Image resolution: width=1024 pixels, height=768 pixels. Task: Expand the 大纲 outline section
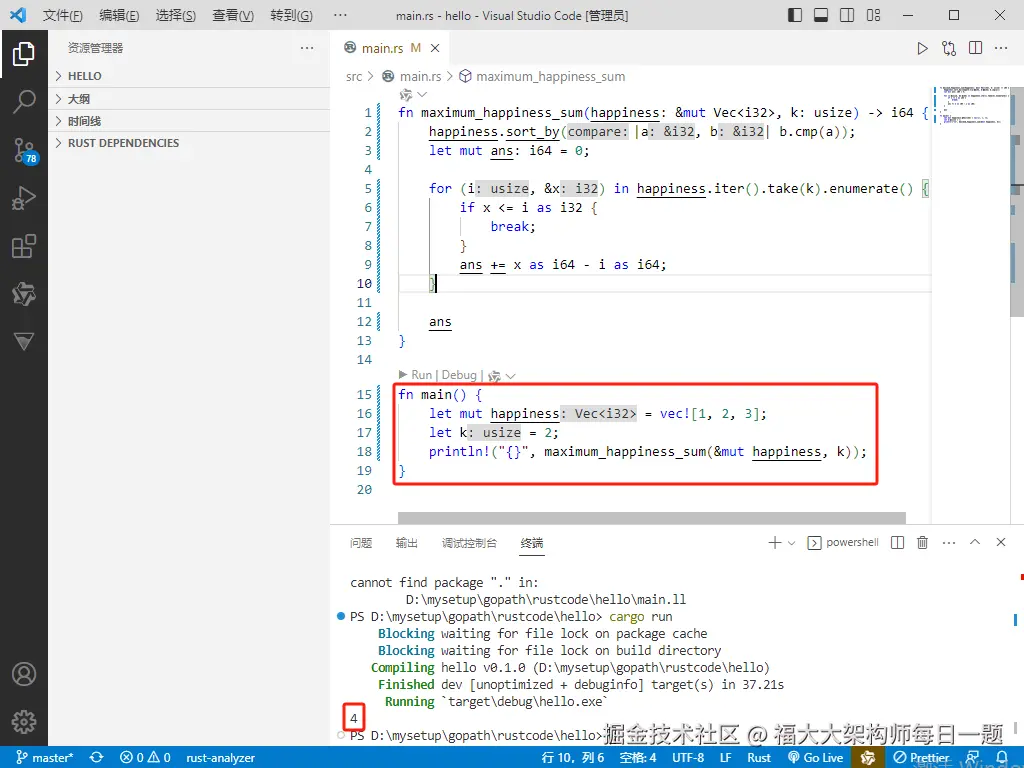pyautogui.click(x=189, y=99)
